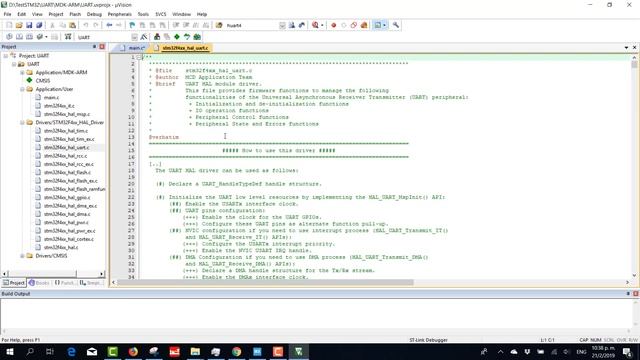Select stm32f4xx_hal_gpio.c in the project tree
Screen dimensions: 640x360
[x=67, y=198]
